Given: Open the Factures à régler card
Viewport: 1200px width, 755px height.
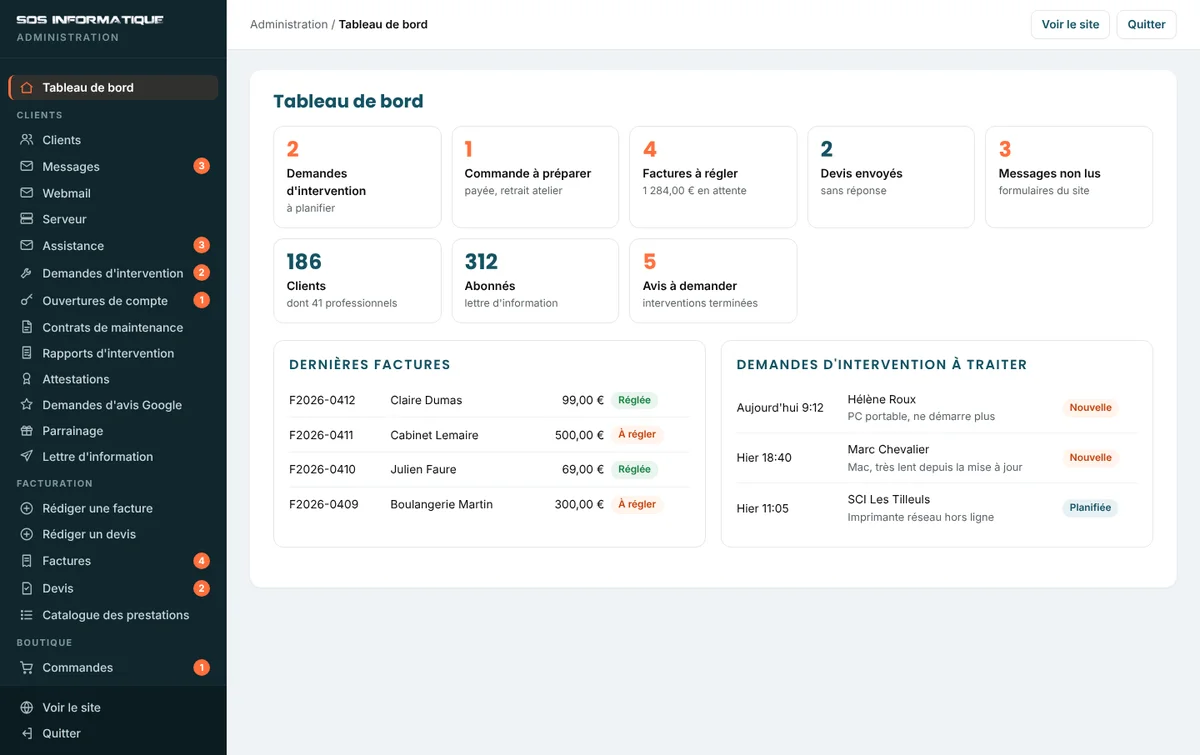Looking at the screenshot, I should tap(713, 177).
